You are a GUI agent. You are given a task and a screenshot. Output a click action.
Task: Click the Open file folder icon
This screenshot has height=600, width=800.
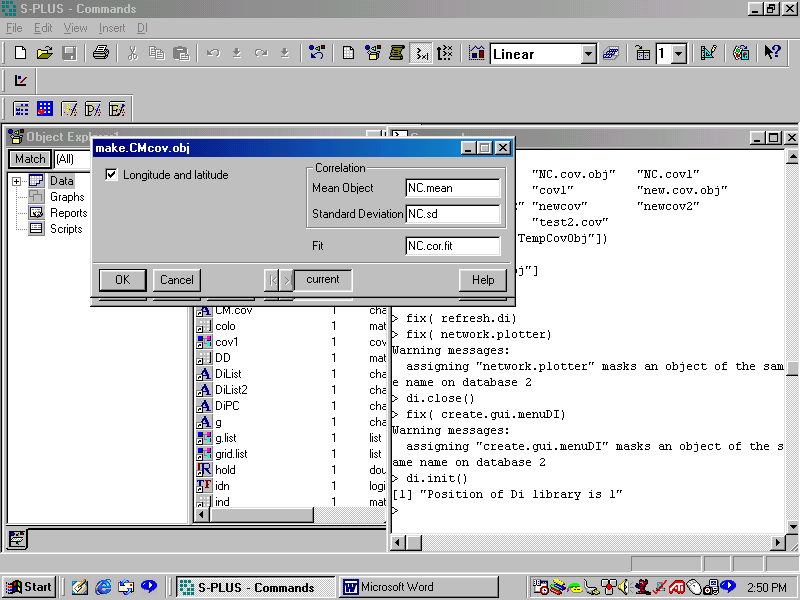pyautogui.click(x=45, y=53)
